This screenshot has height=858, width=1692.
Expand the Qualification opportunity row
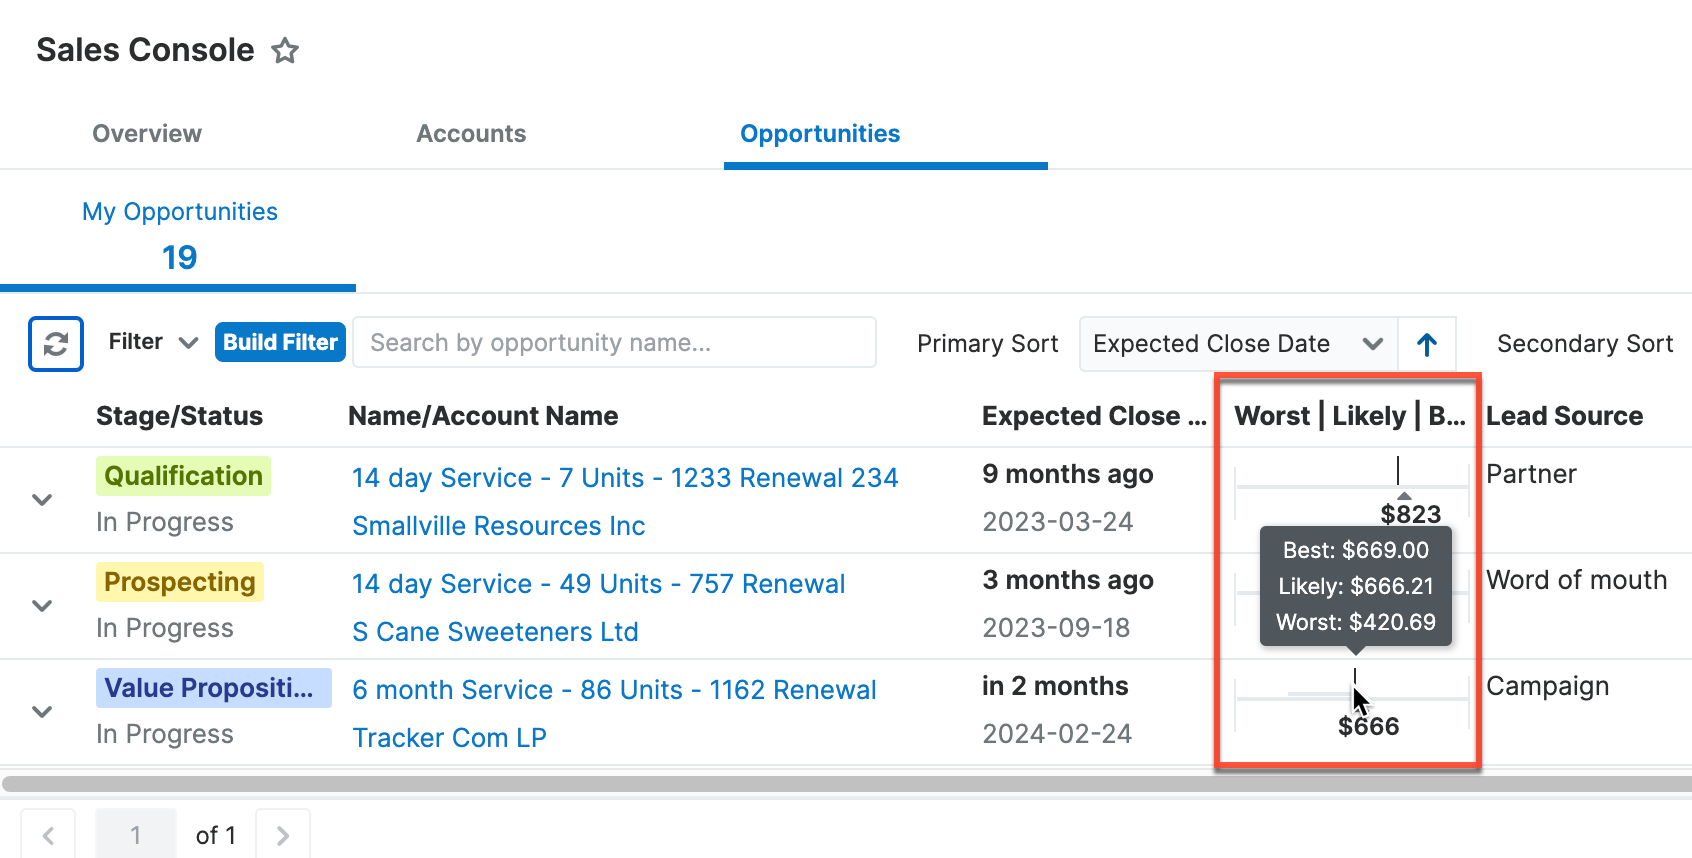(42, 499)
